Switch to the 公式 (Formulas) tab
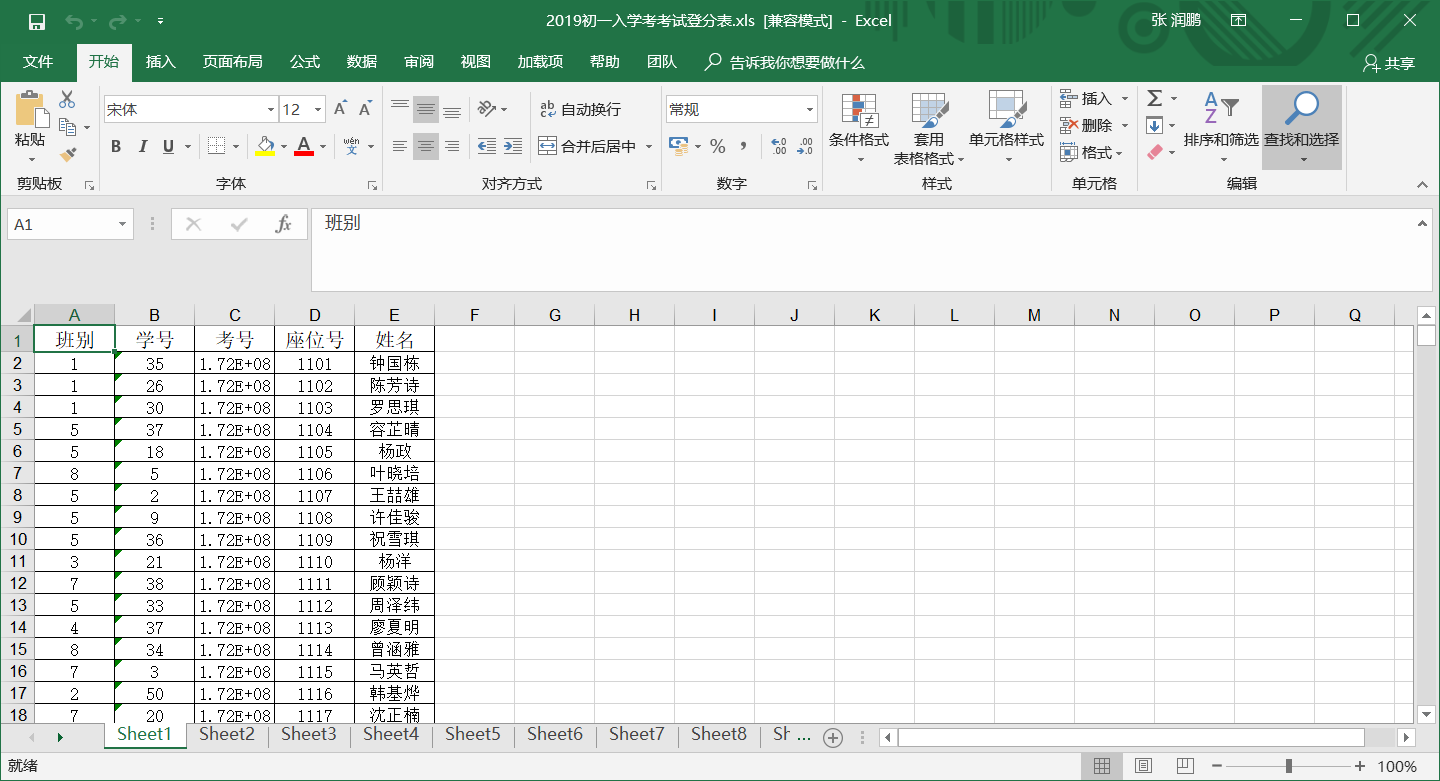This screenshot has width=1440, height=781. 305,62
